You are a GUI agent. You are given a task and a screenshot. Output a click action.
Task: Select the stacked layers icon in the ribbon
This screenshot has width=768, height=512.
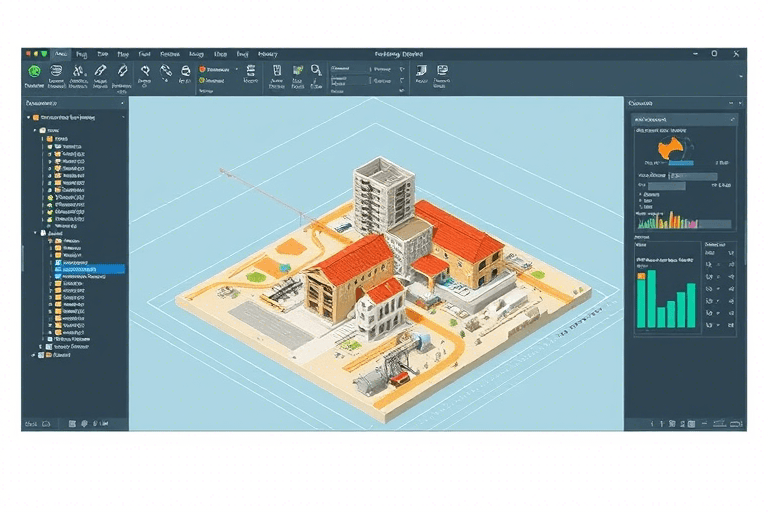click(57, 72)
